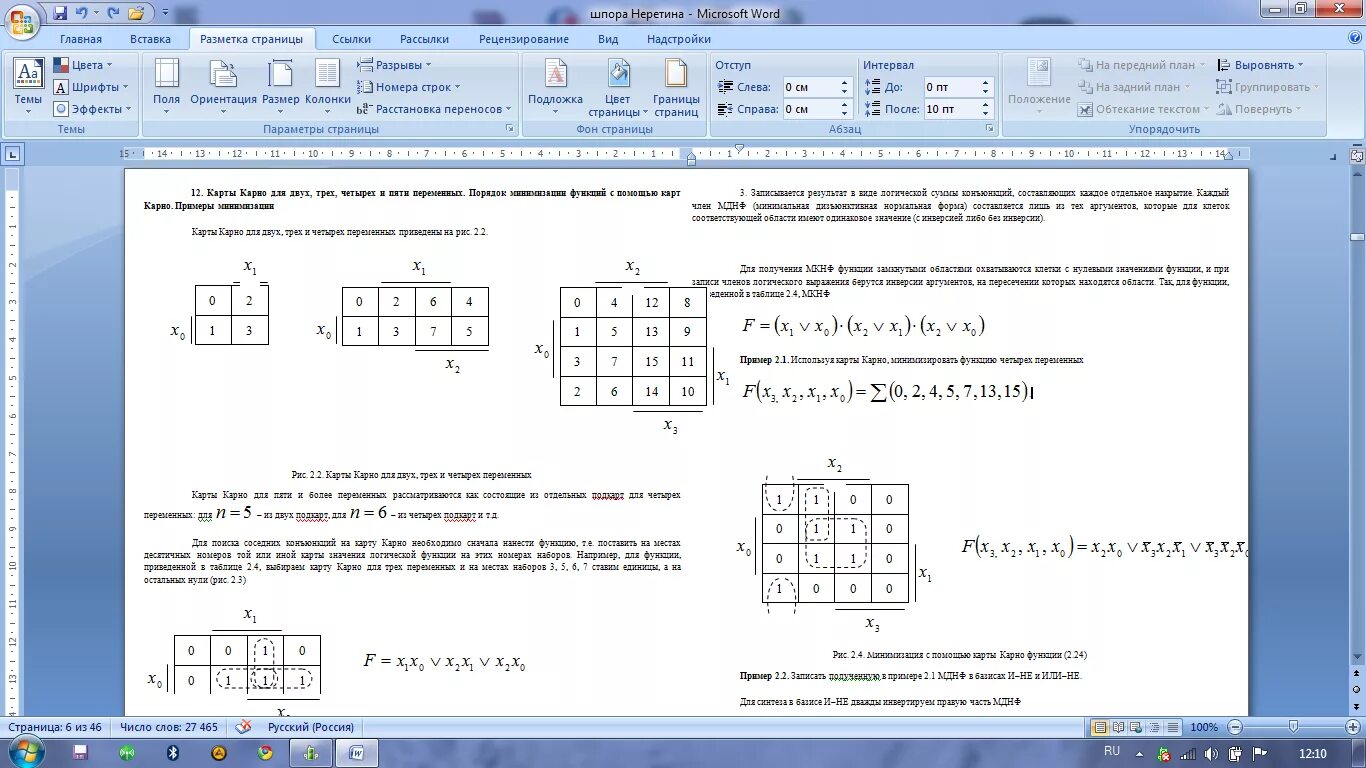This screenshot has height=768, width=1366.
Task: Switch to Web Layout view
Action: pos(1137,727)
